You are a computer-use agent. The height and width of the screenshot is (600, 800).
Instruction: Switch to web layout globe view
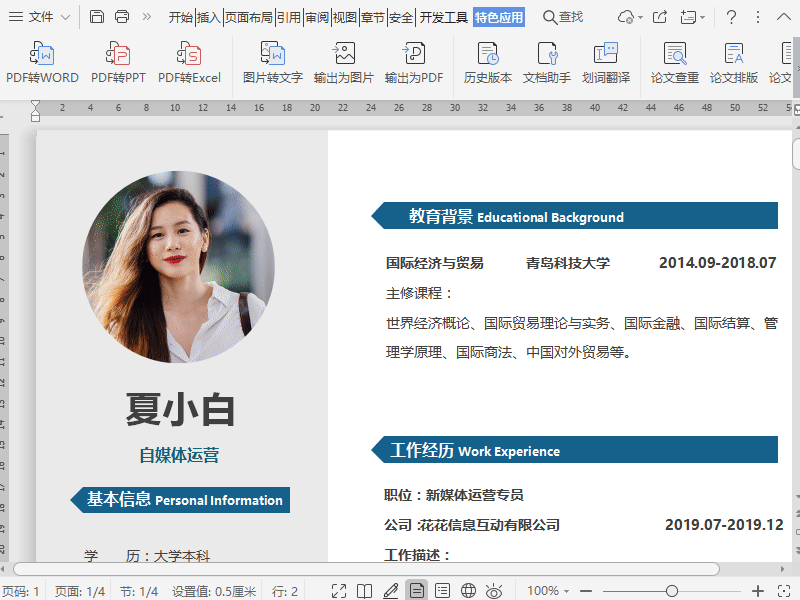click(x=468, y=591)
